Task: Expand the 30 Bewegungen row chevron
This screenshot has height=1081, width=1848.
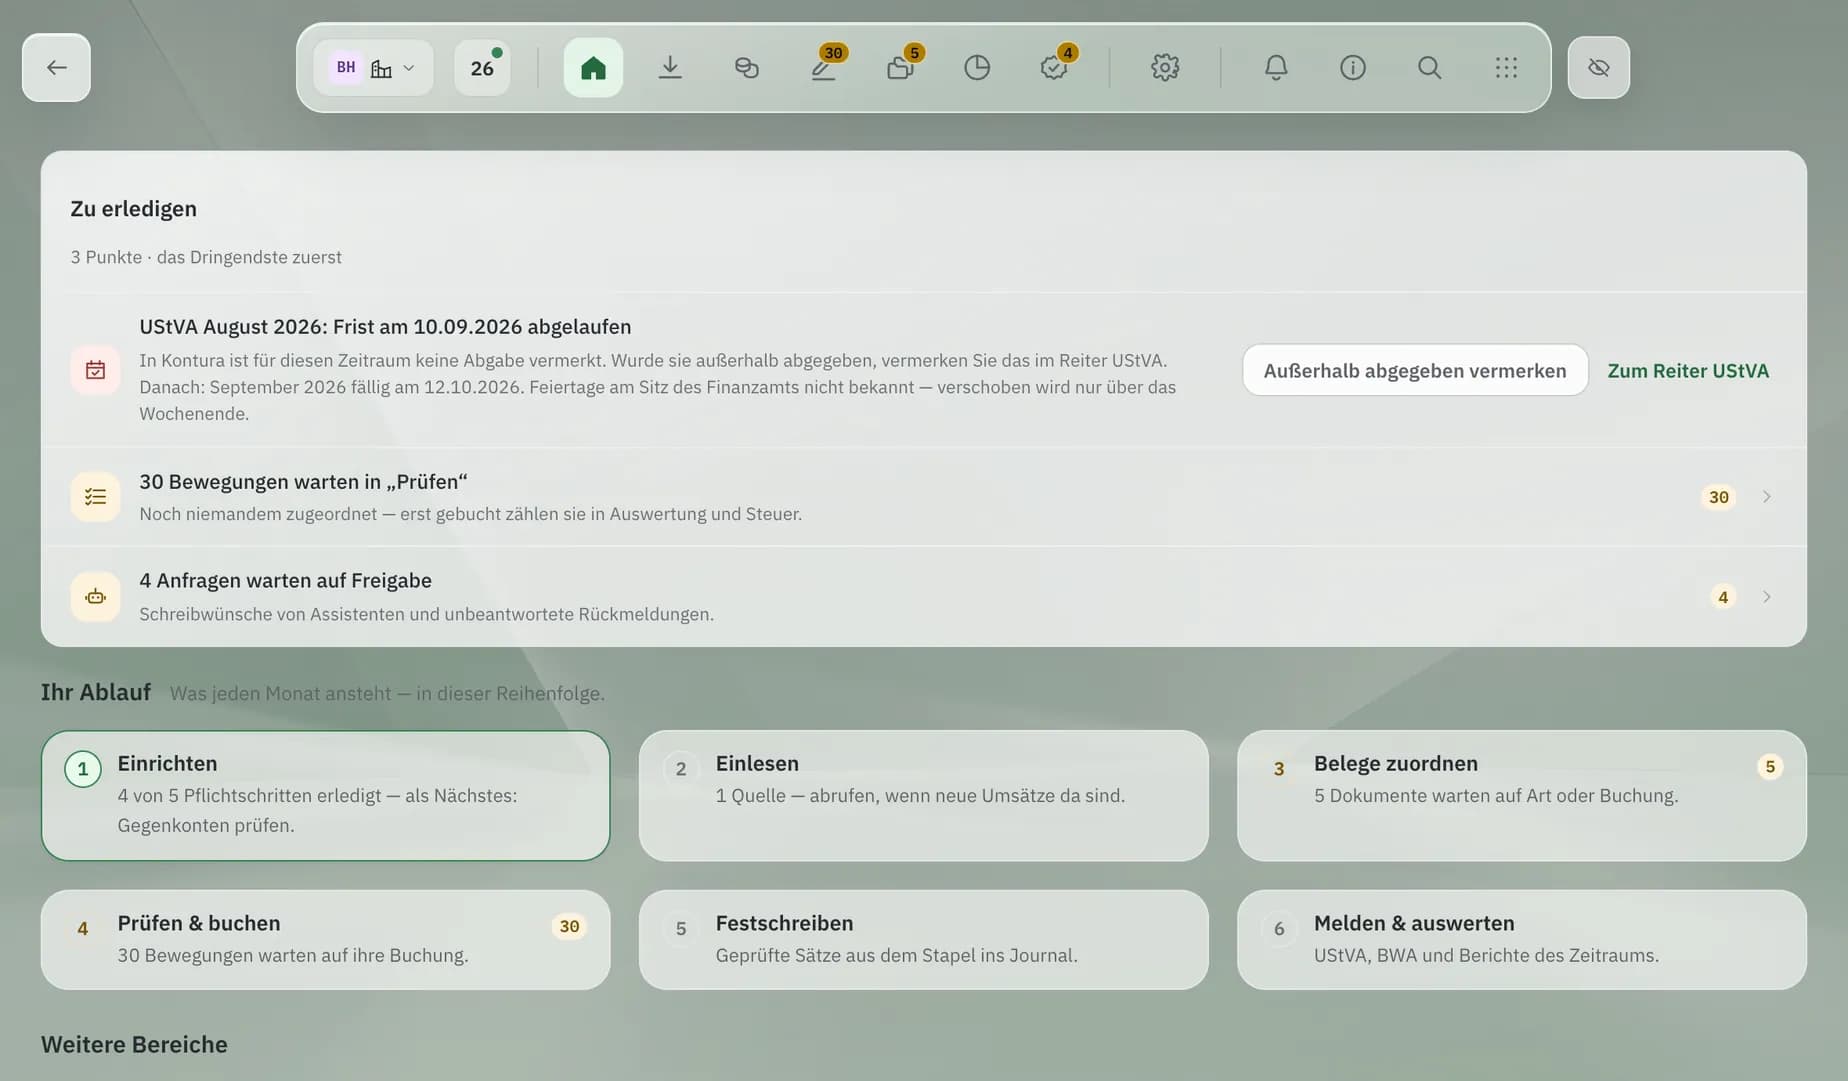Action: 1767,497
